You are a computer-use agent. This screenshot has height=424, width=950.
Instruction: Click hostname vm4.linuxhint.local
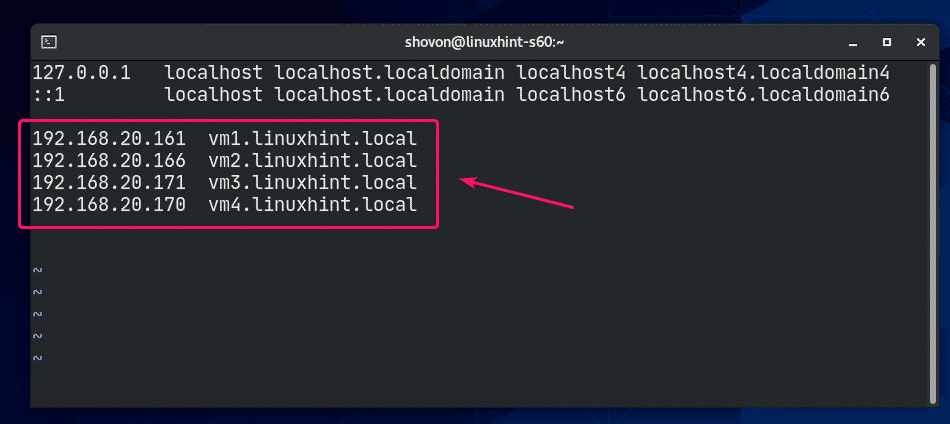(312, 204)
